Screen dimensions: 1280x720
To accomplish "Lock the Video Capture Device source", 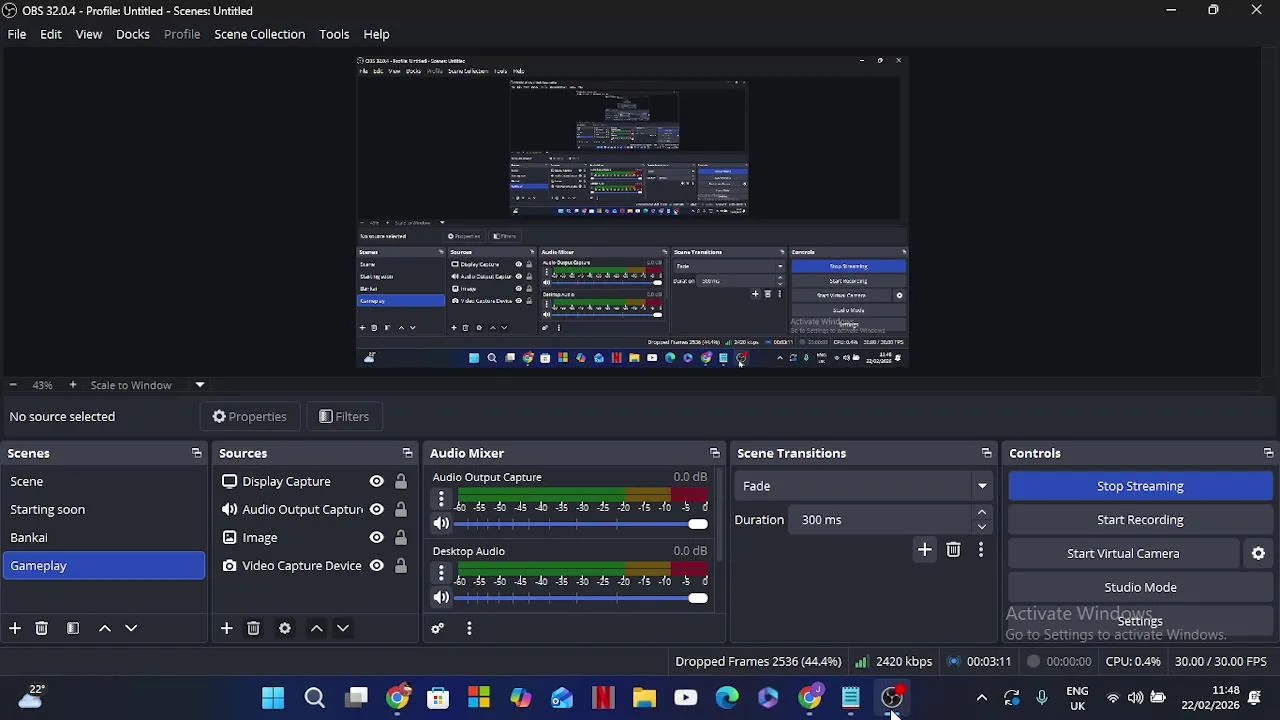I will point(401,565).
